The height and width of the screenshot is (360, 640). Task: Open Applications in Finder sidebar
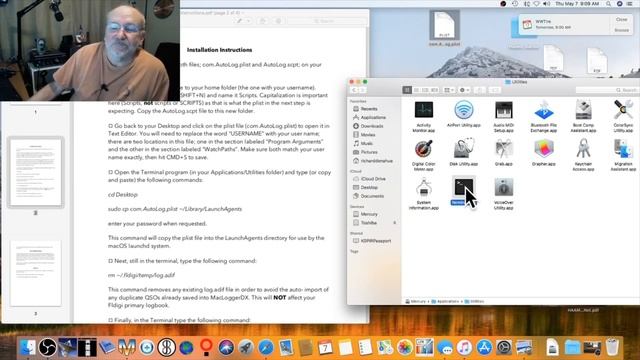tap(373, 118)
